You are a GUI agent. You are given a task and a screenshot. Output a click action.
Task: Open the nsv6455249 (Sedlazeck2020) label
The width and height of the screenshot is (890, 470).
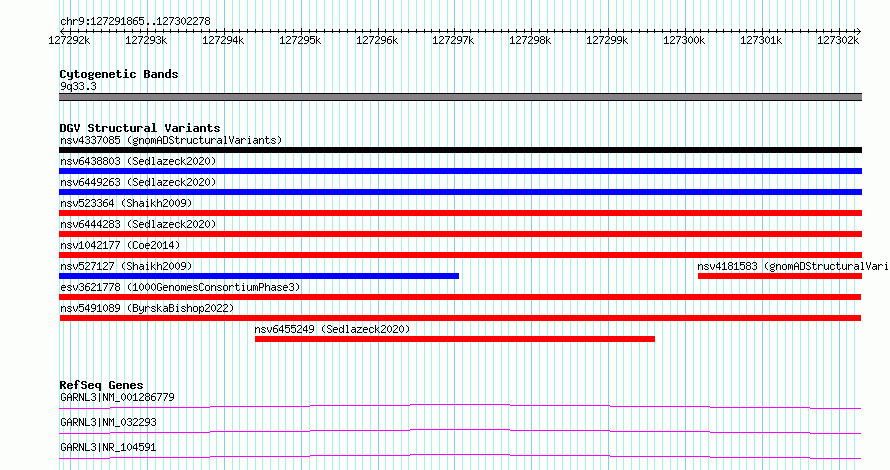pos(332,329)
